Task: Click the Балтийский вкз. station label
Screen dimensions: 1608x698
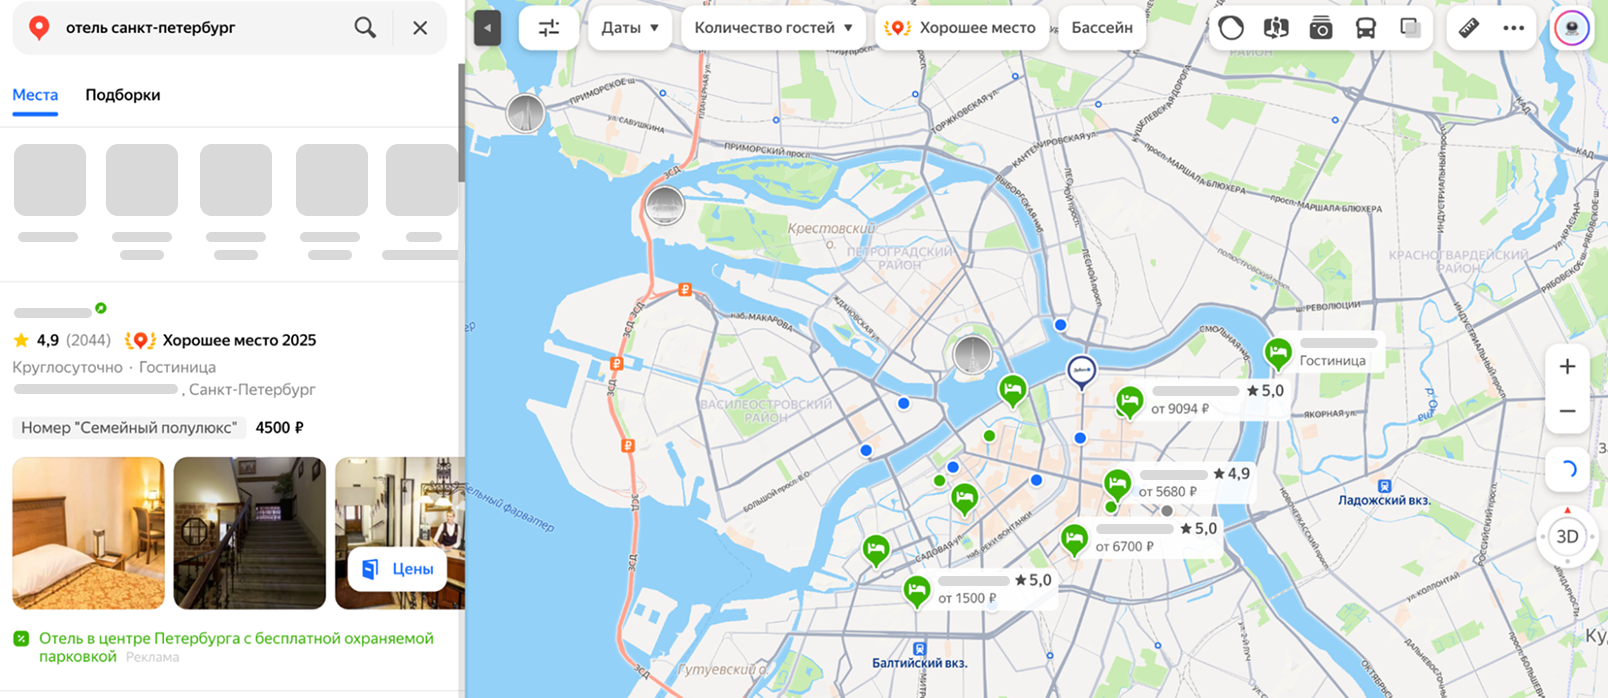Action: click(x=919, y=662)
